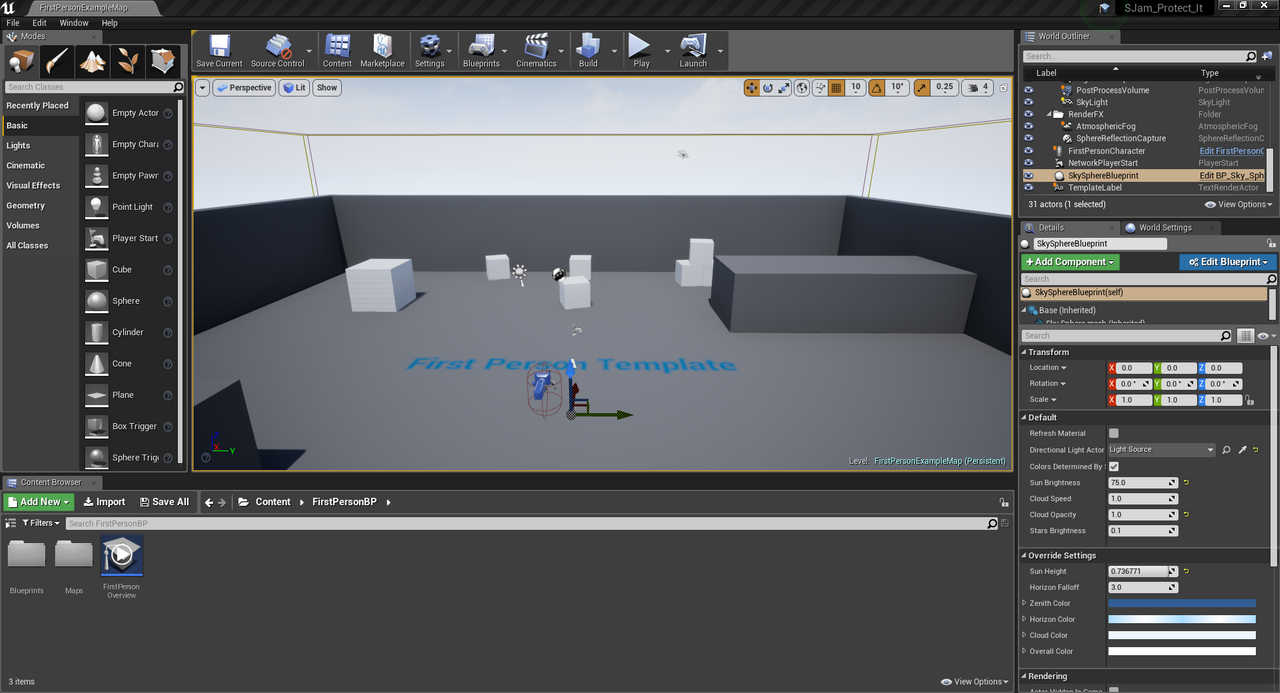Uncheck Colors Determined By Sun checkbox
Image resolution: width=1280 pixels, height=693 pixels.
(1114, 466)
